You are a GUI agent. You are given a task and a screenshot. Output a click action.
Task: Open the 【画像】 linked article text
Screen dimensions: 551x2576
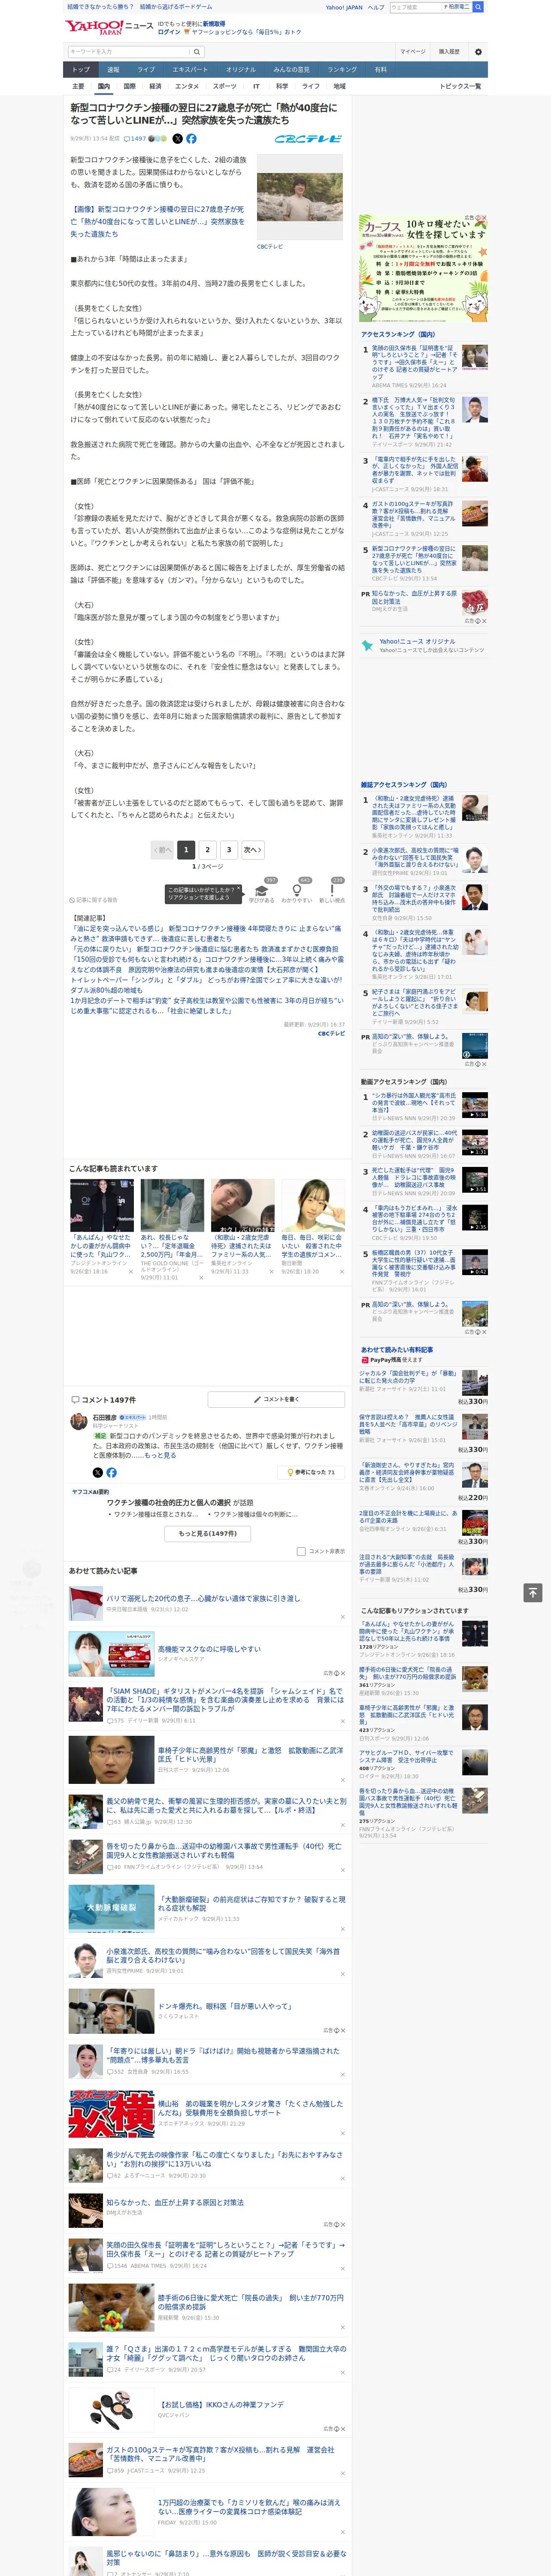coord(157,221)
